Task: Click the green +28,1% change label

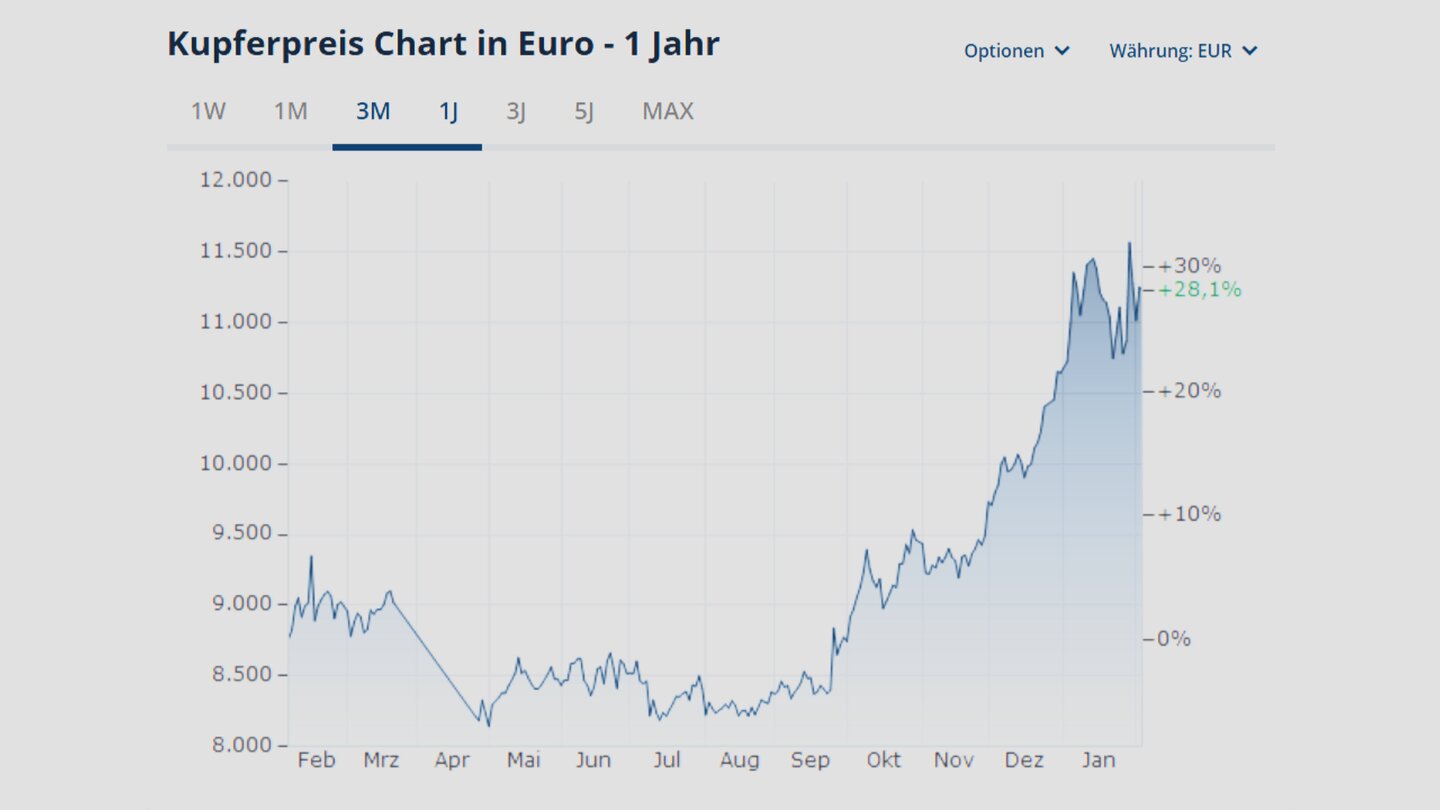Action: pyautogui.click(x=1200, y=290)
